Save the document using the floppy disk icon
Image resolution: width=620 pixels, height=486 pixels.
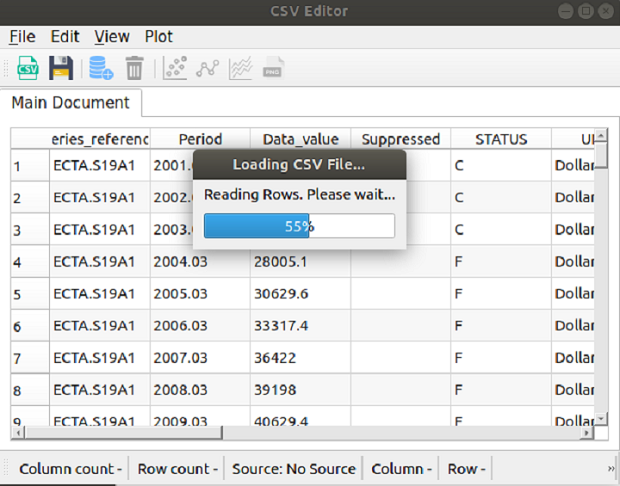click(x=61, y=68)
